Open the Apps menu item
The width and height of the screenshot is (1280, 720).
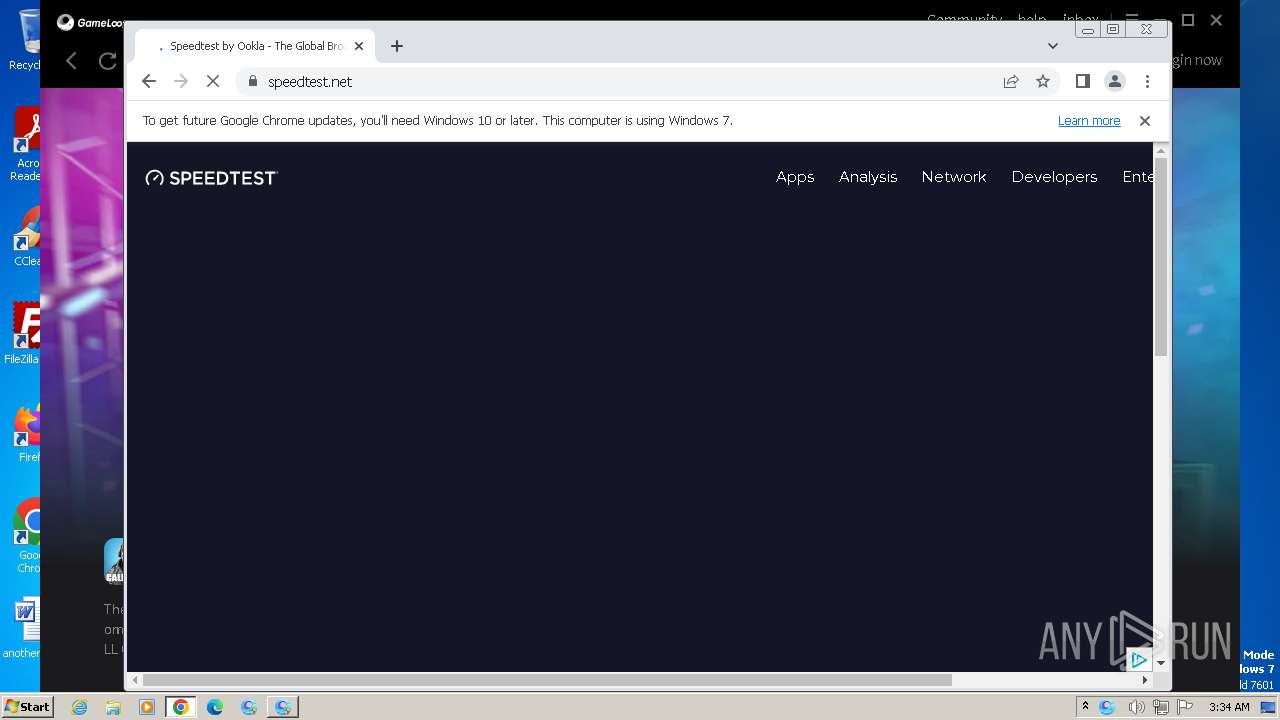coord(795,177)
